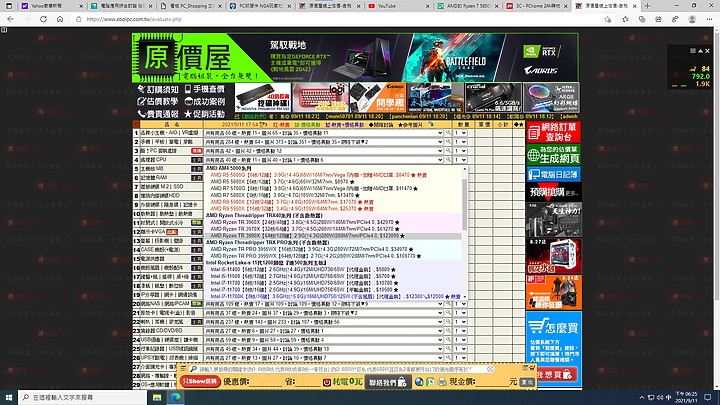The width and height of the screenshot is (720, 405).
Task: Go to the browser home page icon
Action: (x=60, y=19)
